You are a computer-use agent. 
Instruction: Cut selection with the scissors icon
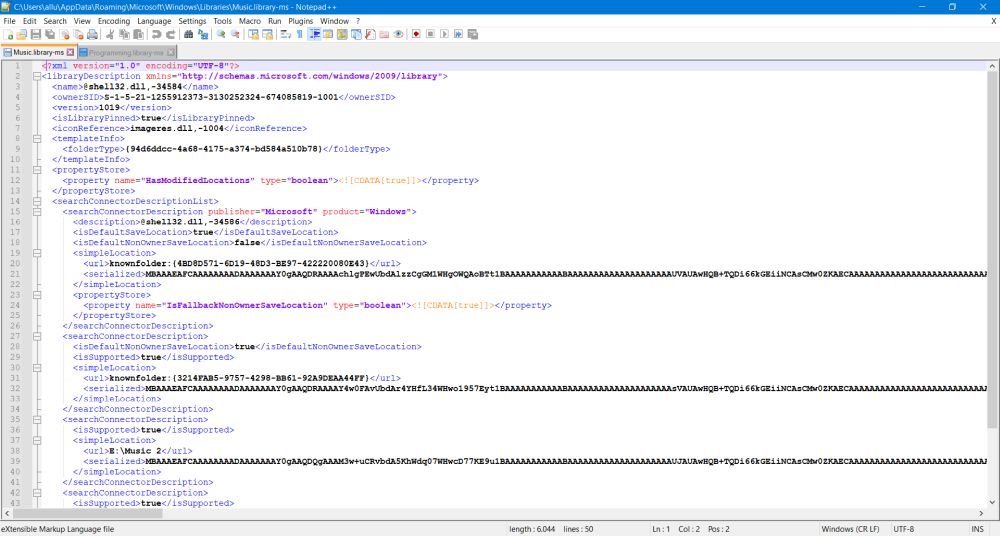tap(110, 34)
